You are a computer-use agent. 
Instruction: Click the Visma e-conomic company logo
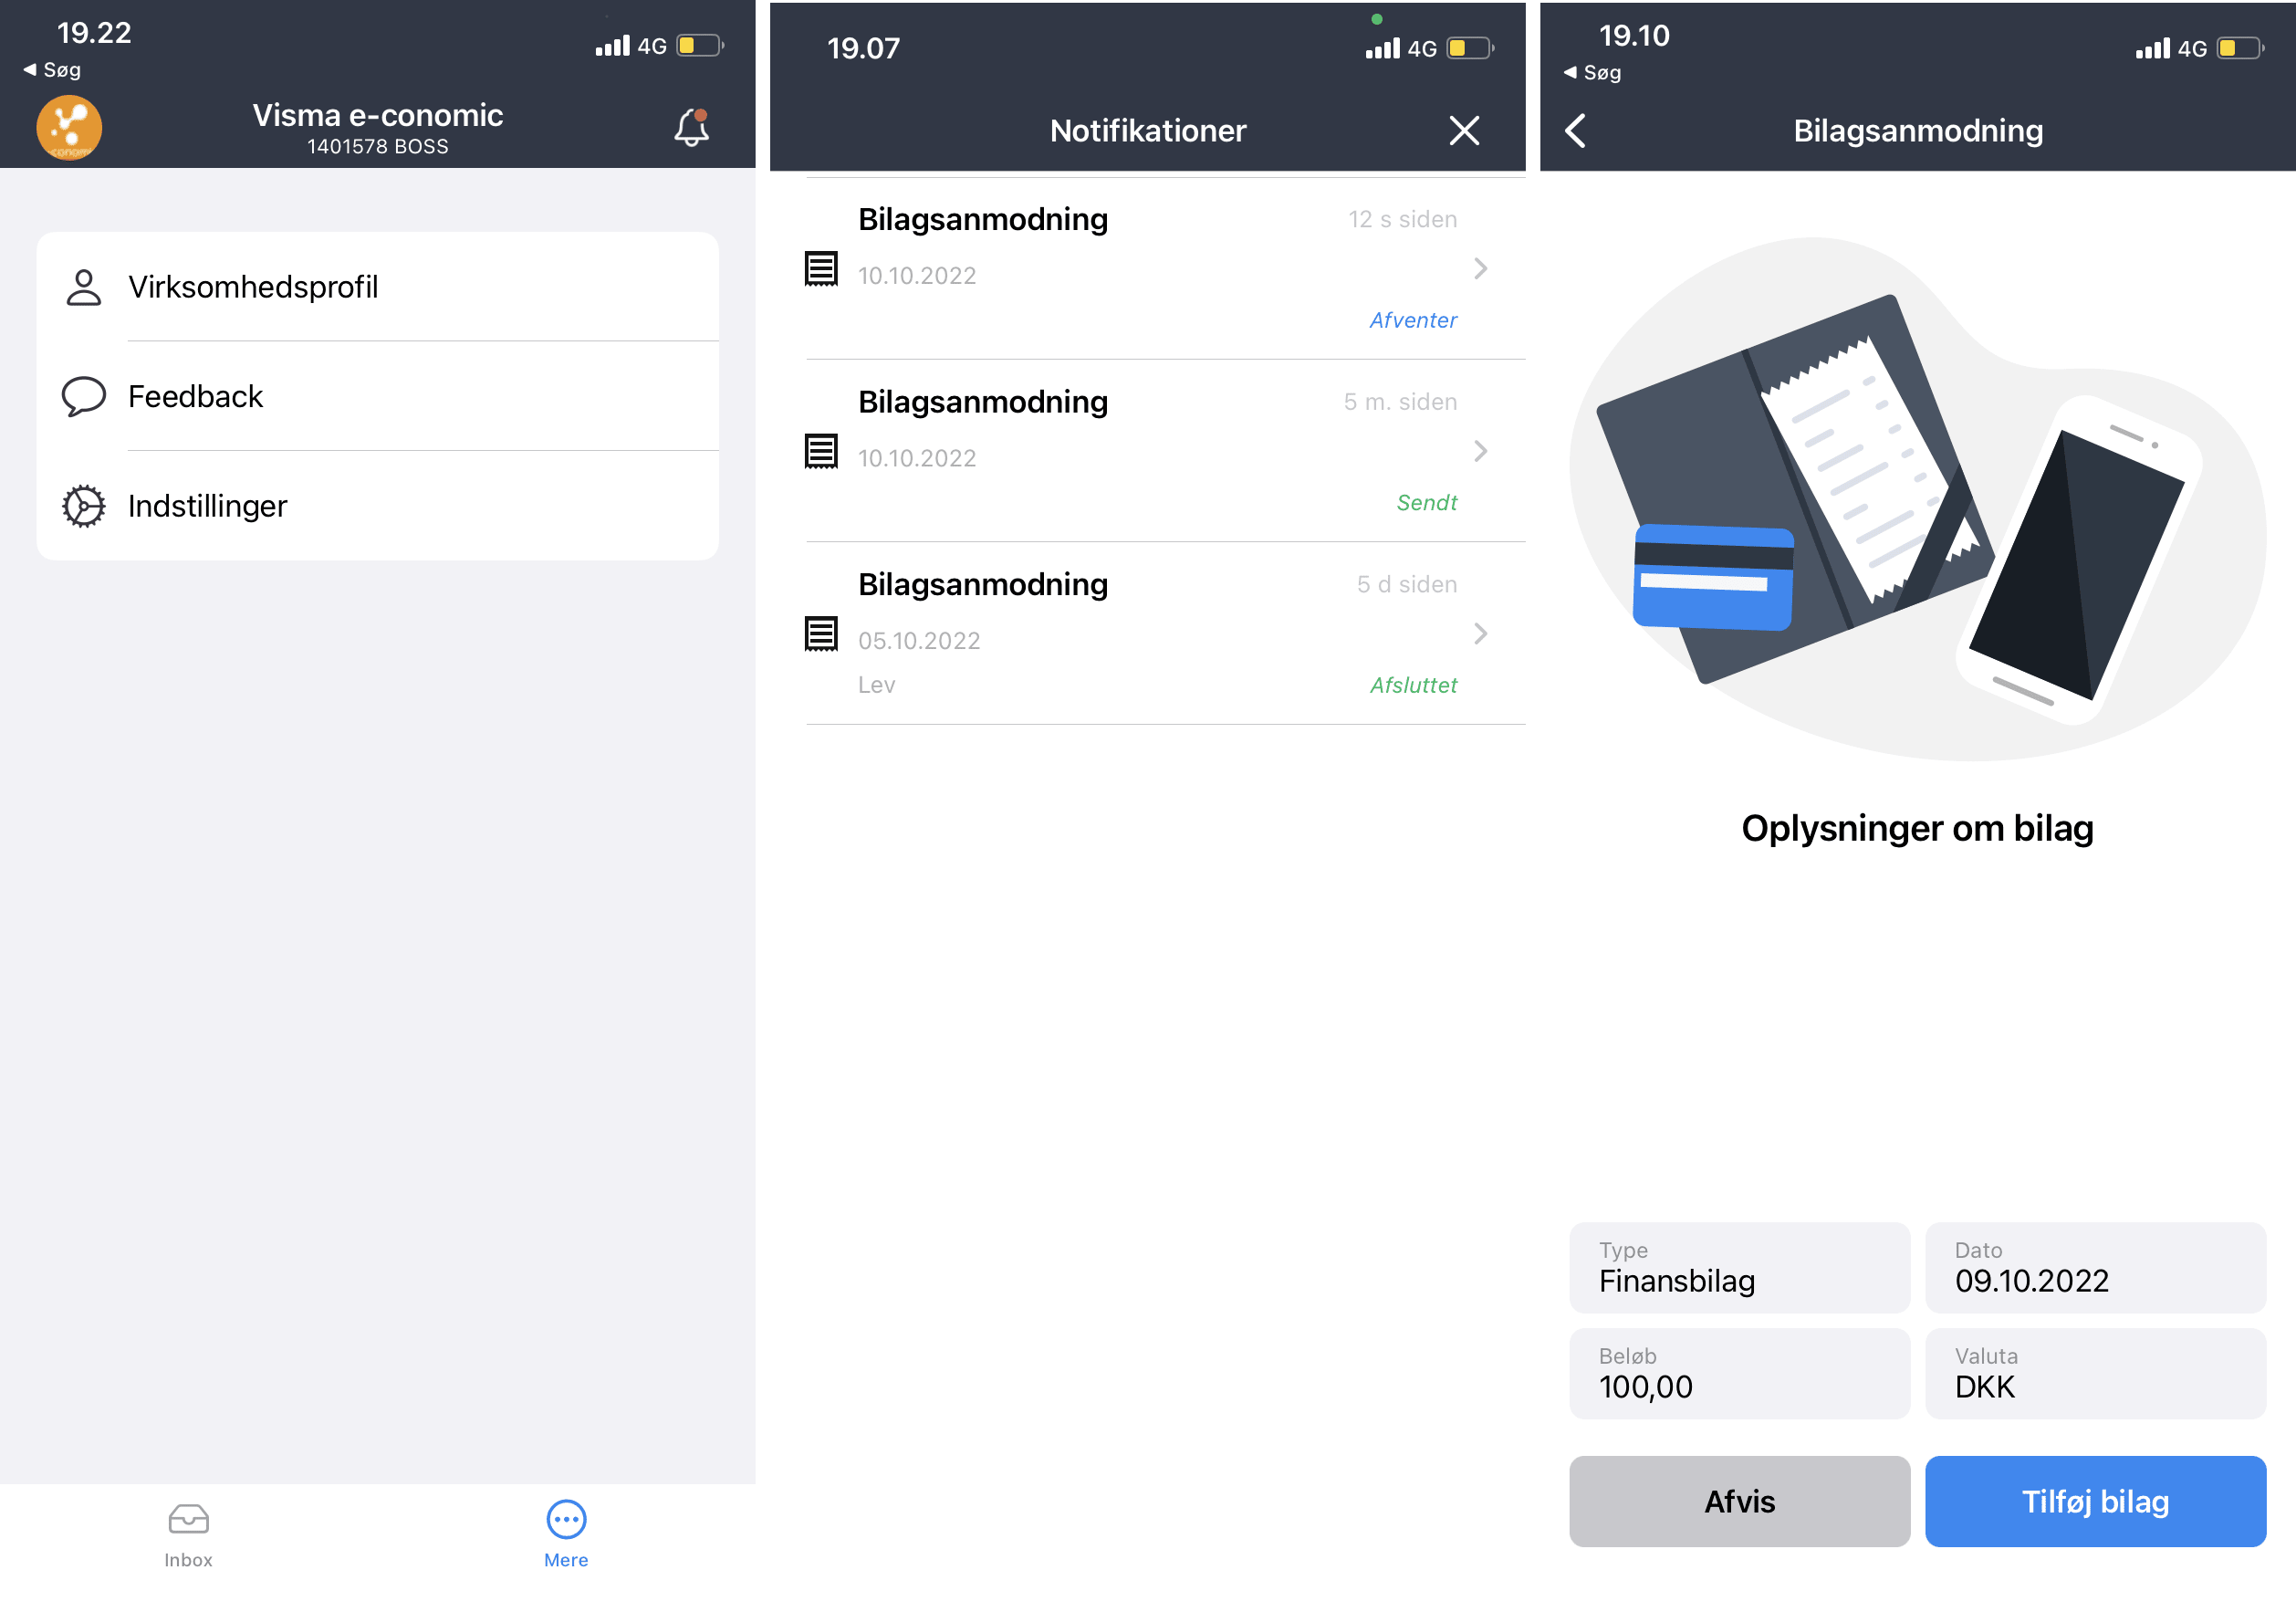(68, 126)
